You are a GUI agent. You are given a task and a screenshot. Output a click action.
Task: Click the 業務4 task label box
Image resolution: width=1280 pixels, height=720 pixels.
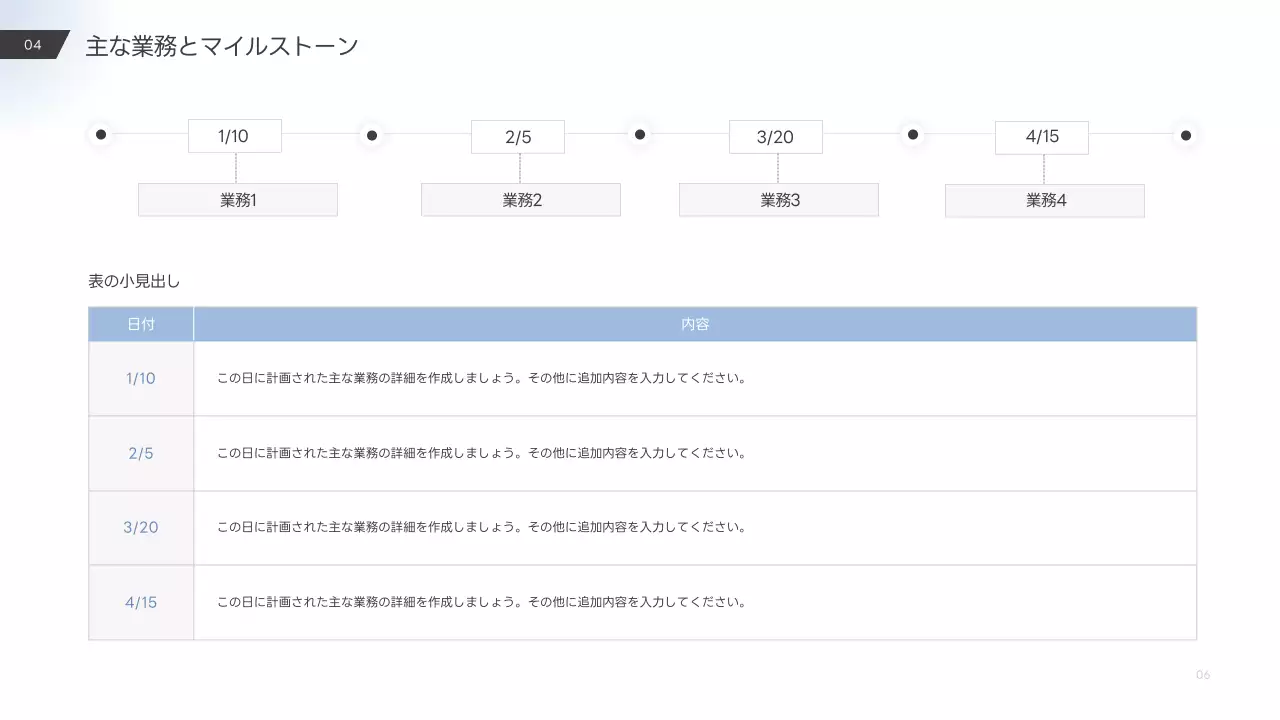click(x=1044, y=200)
